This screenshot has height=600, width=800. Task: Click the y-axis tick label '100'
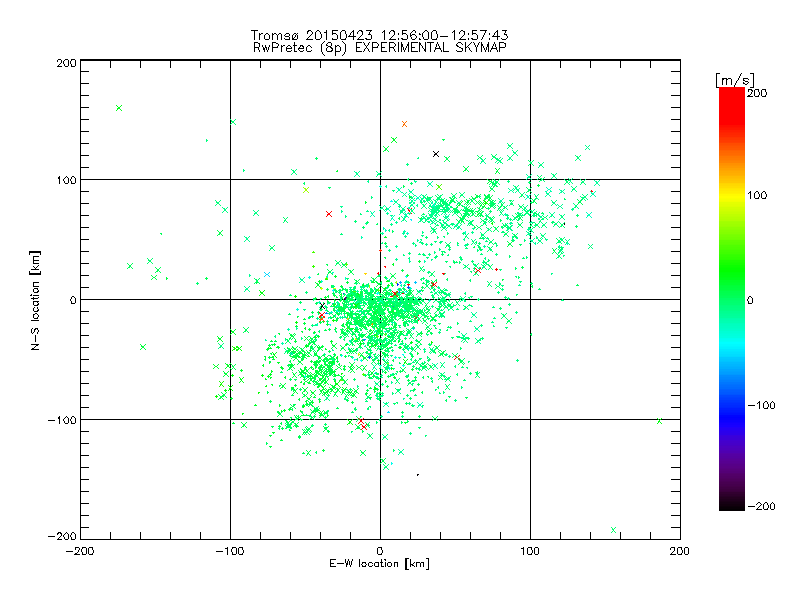click(66, 180)
